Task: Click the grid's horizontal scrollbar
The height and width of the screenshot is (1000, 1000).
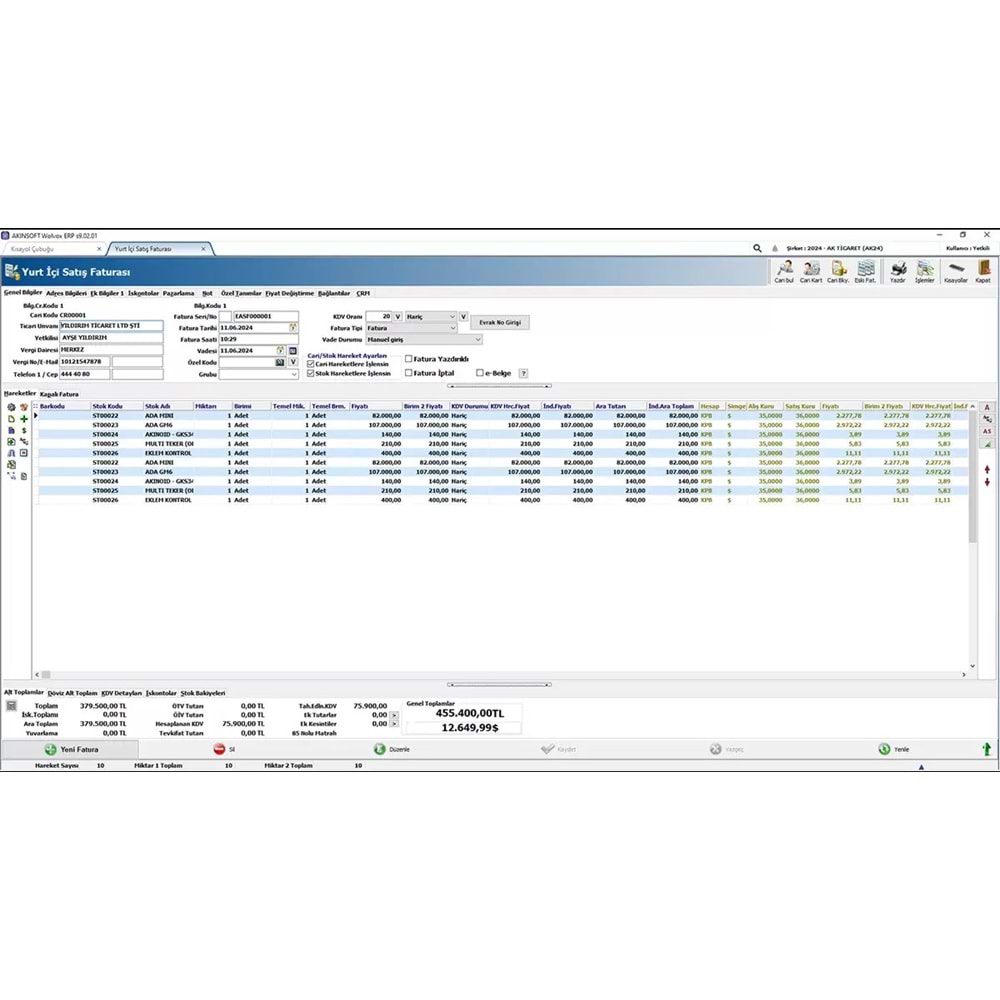Action: tap(501, 674)
